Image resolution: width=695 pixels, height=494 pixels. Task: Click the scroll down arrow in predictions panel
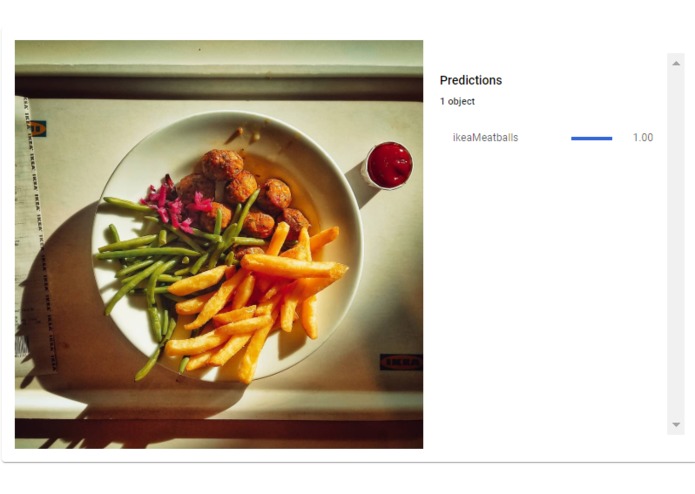click(676, 424)
